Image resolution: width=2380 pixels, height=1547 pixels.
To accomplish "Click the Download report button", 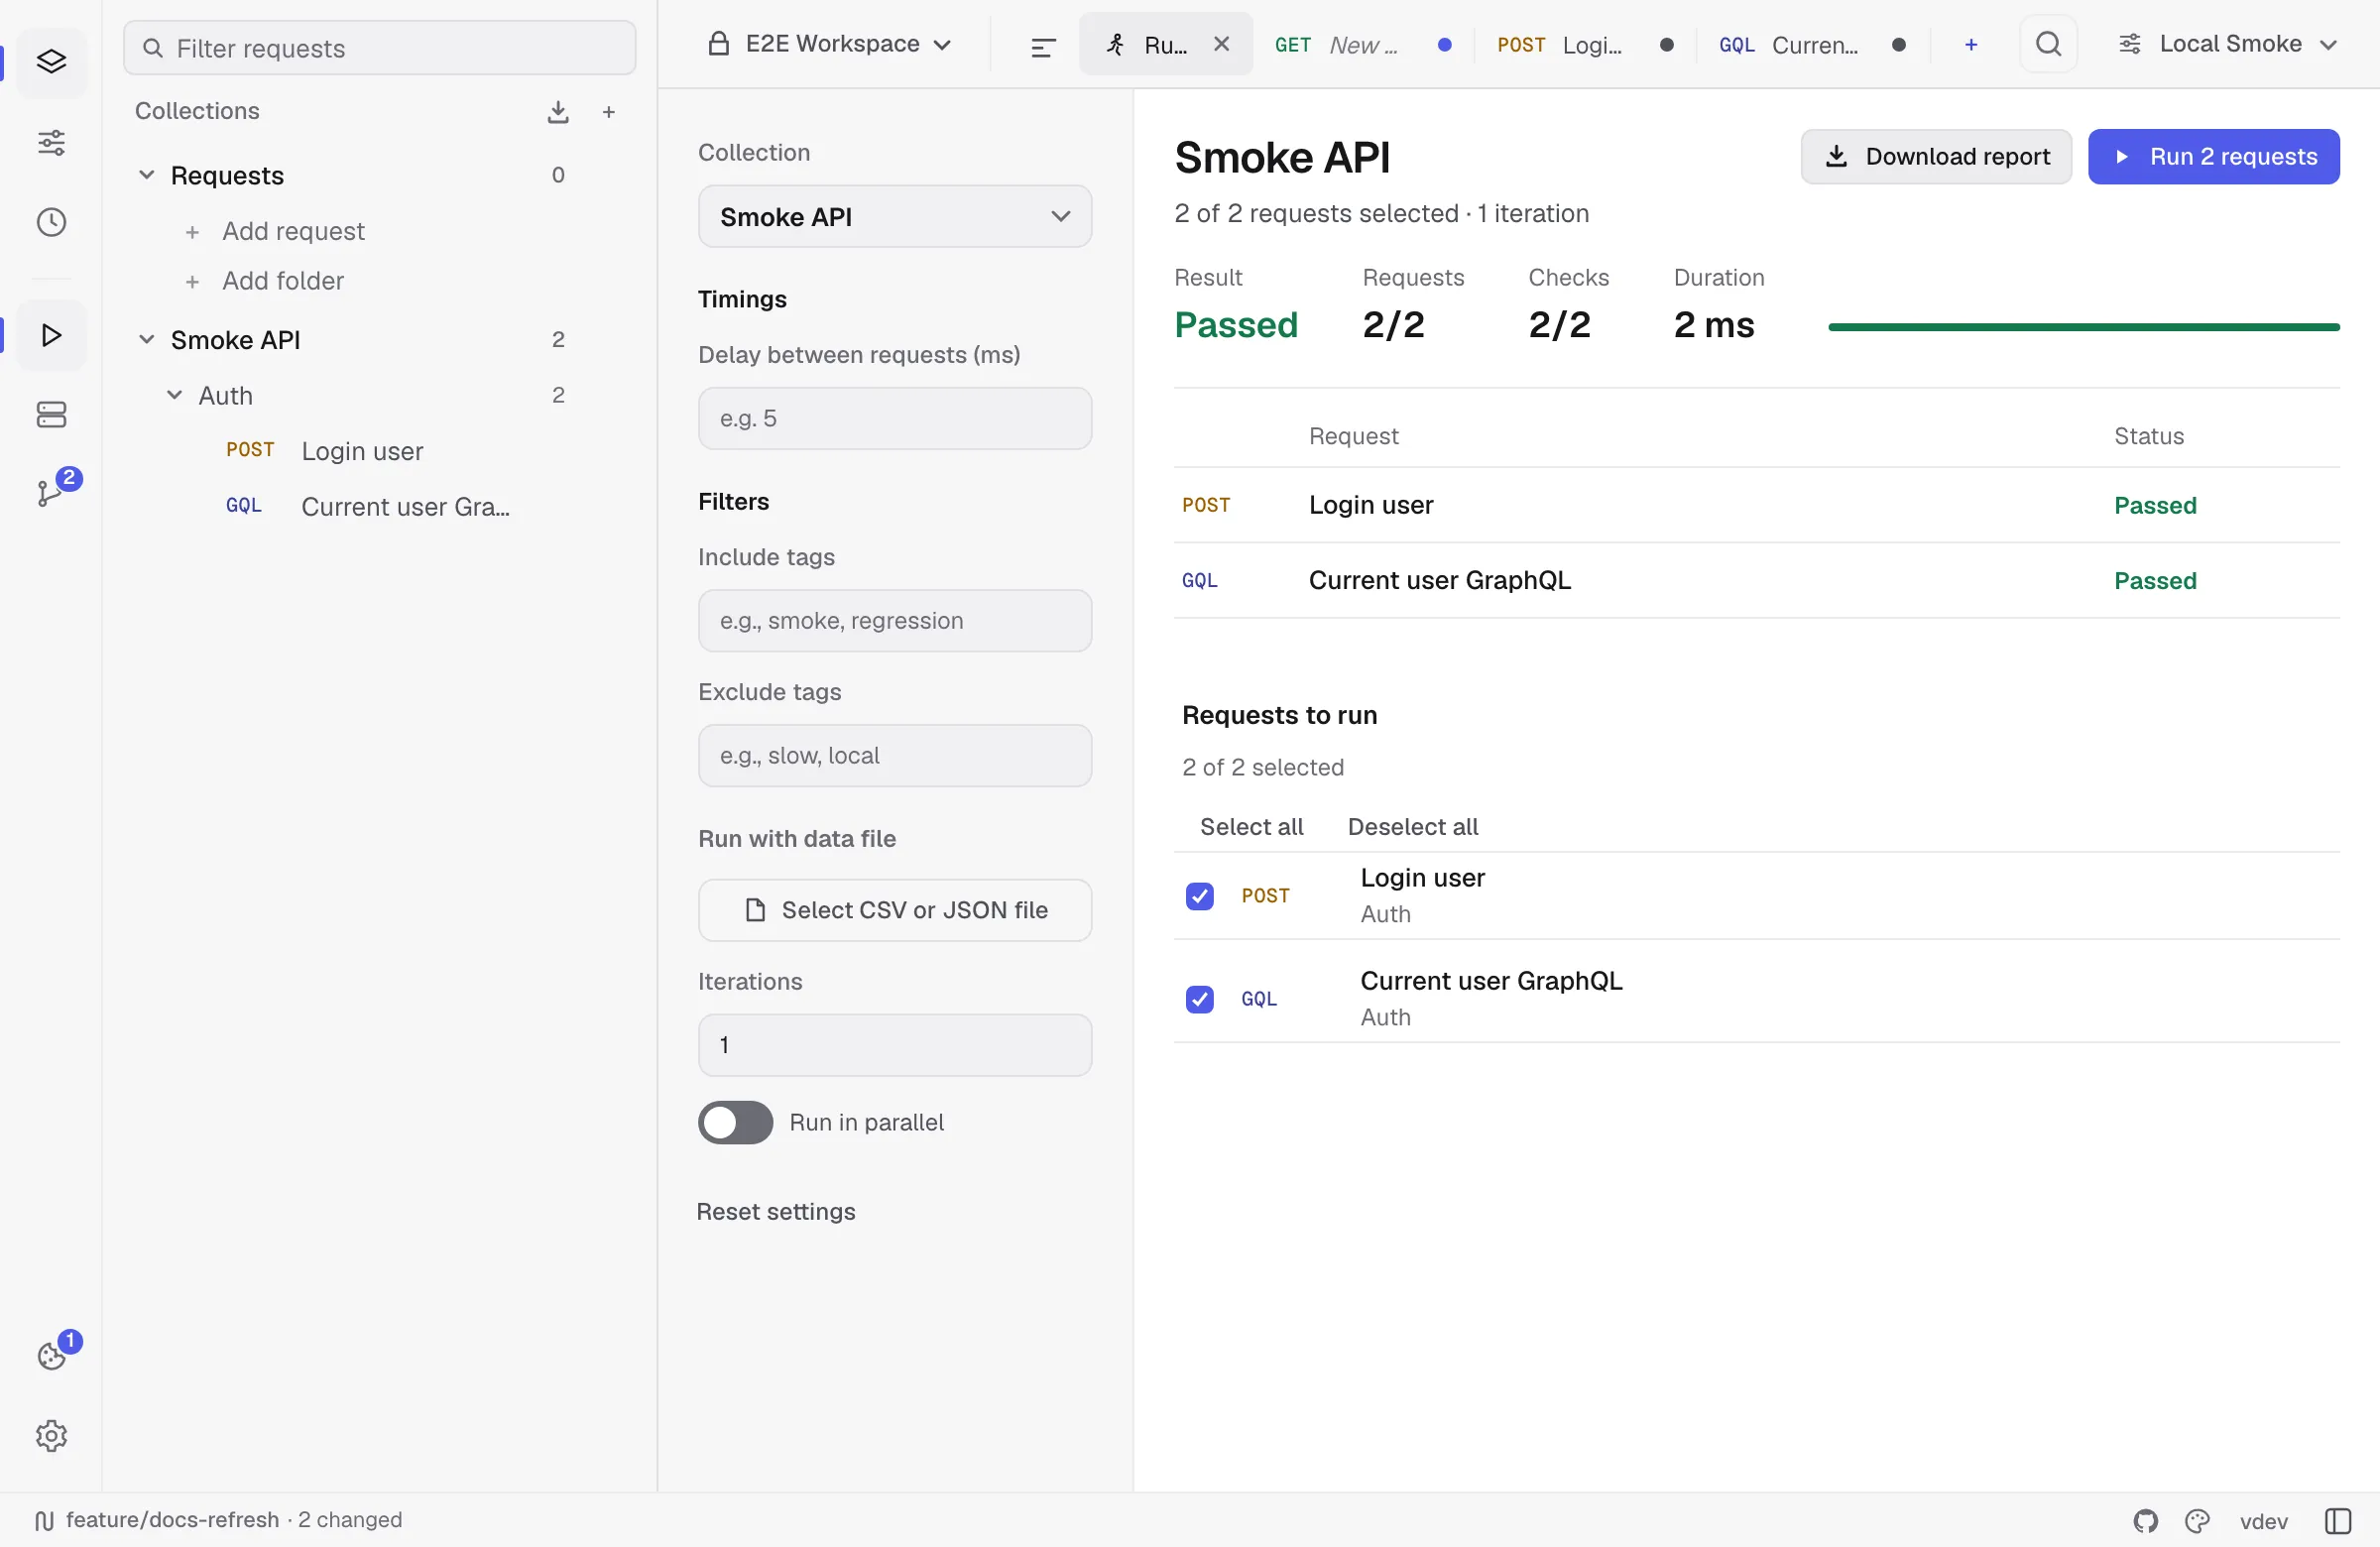I will point(1935,157).
